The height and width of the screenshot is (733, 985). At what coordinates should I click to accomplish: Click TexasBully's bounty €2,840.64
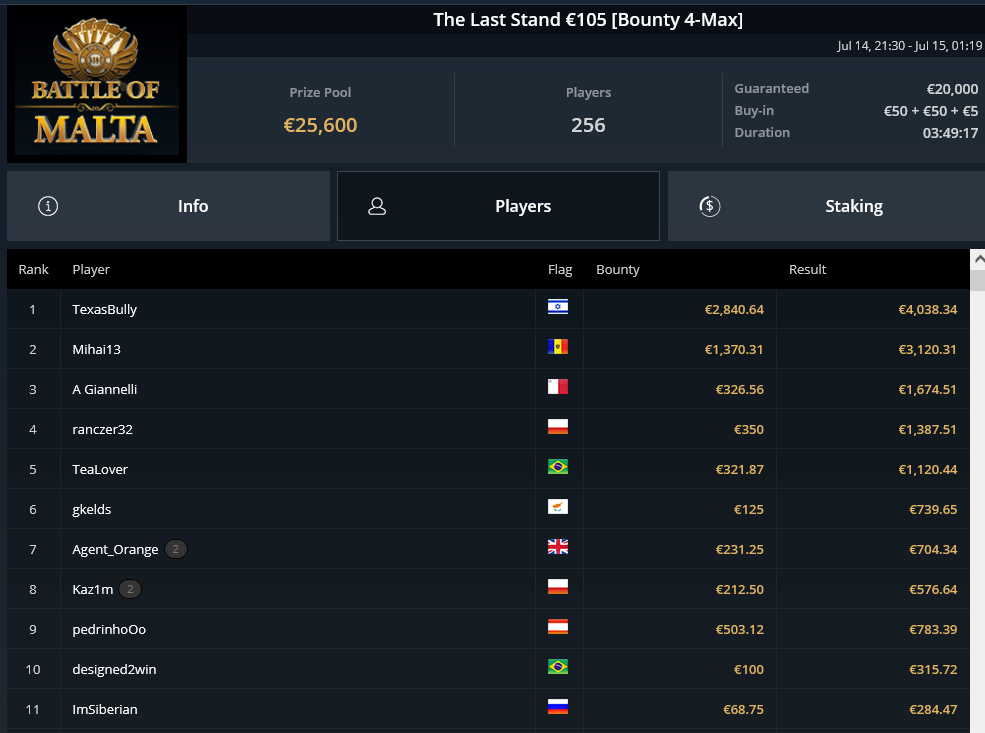pos(734,310)
